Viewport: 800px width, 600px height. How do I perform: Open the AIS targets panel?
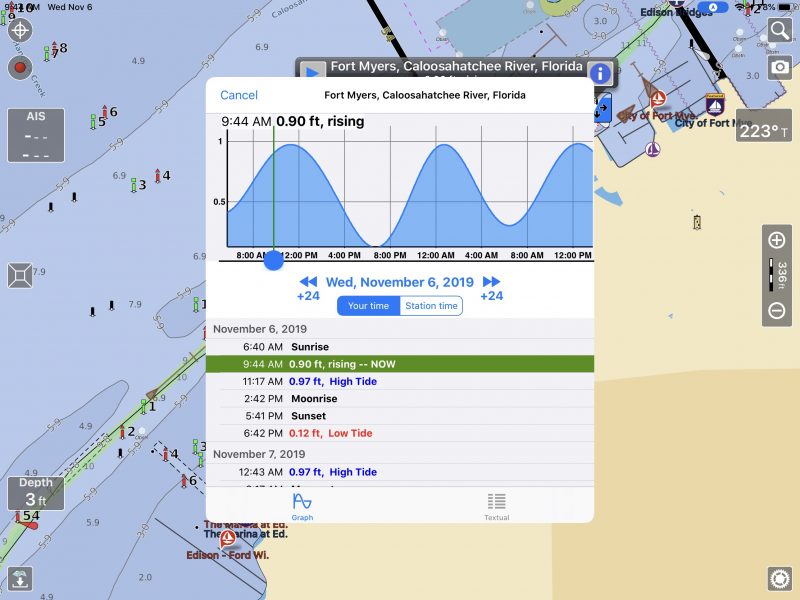pos(35,135)
